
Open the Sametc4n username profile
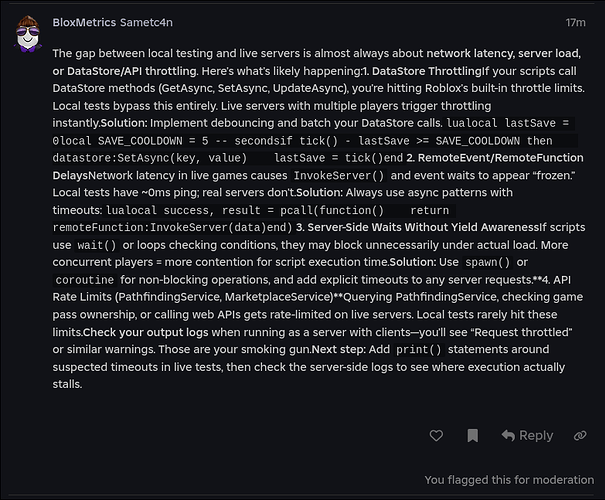[146, 22]
